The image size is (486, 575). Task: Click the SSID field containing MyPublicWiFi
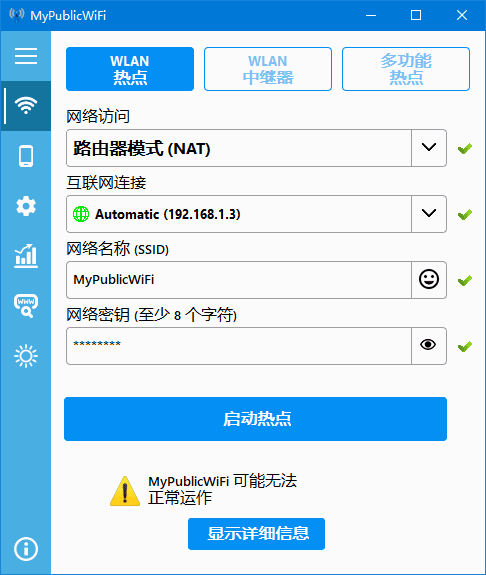point(239,280)
